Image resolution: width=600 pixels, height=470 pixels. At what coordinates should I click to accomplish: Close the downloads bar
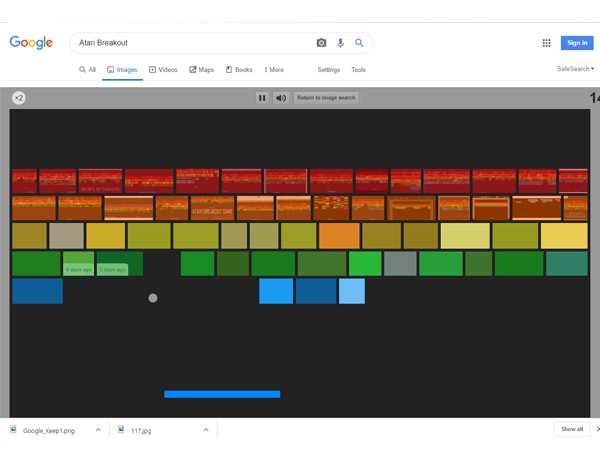click(590, 429)
